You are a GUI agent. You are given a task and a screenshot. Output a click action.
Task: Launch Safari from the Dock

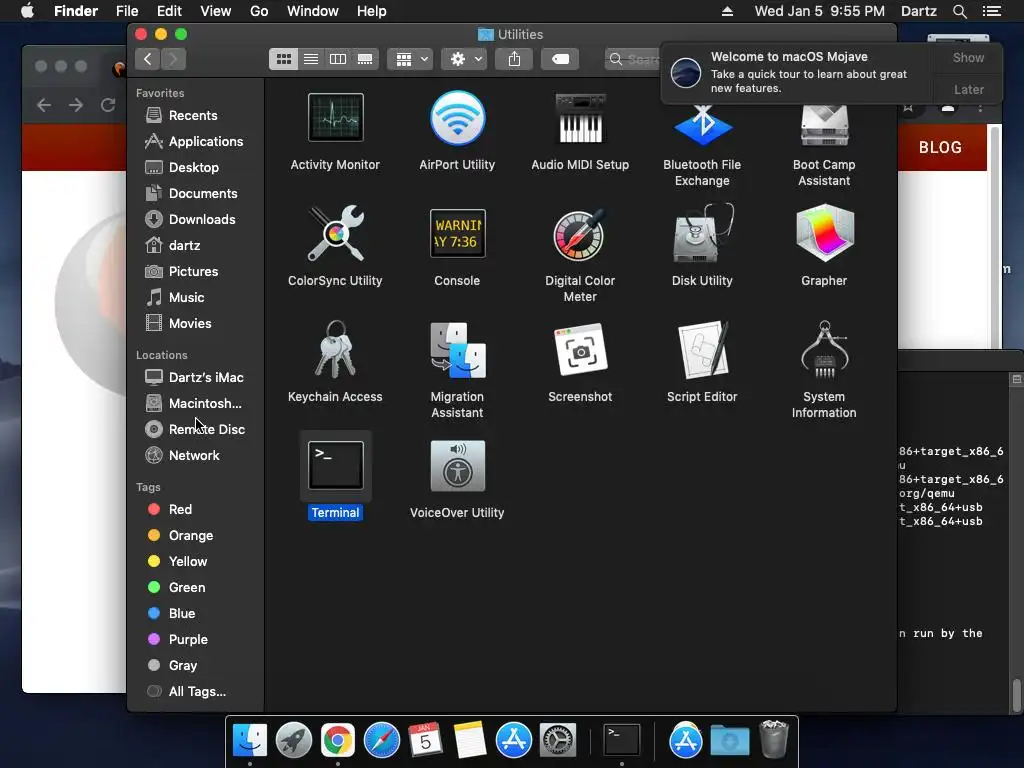coord(381,741)
